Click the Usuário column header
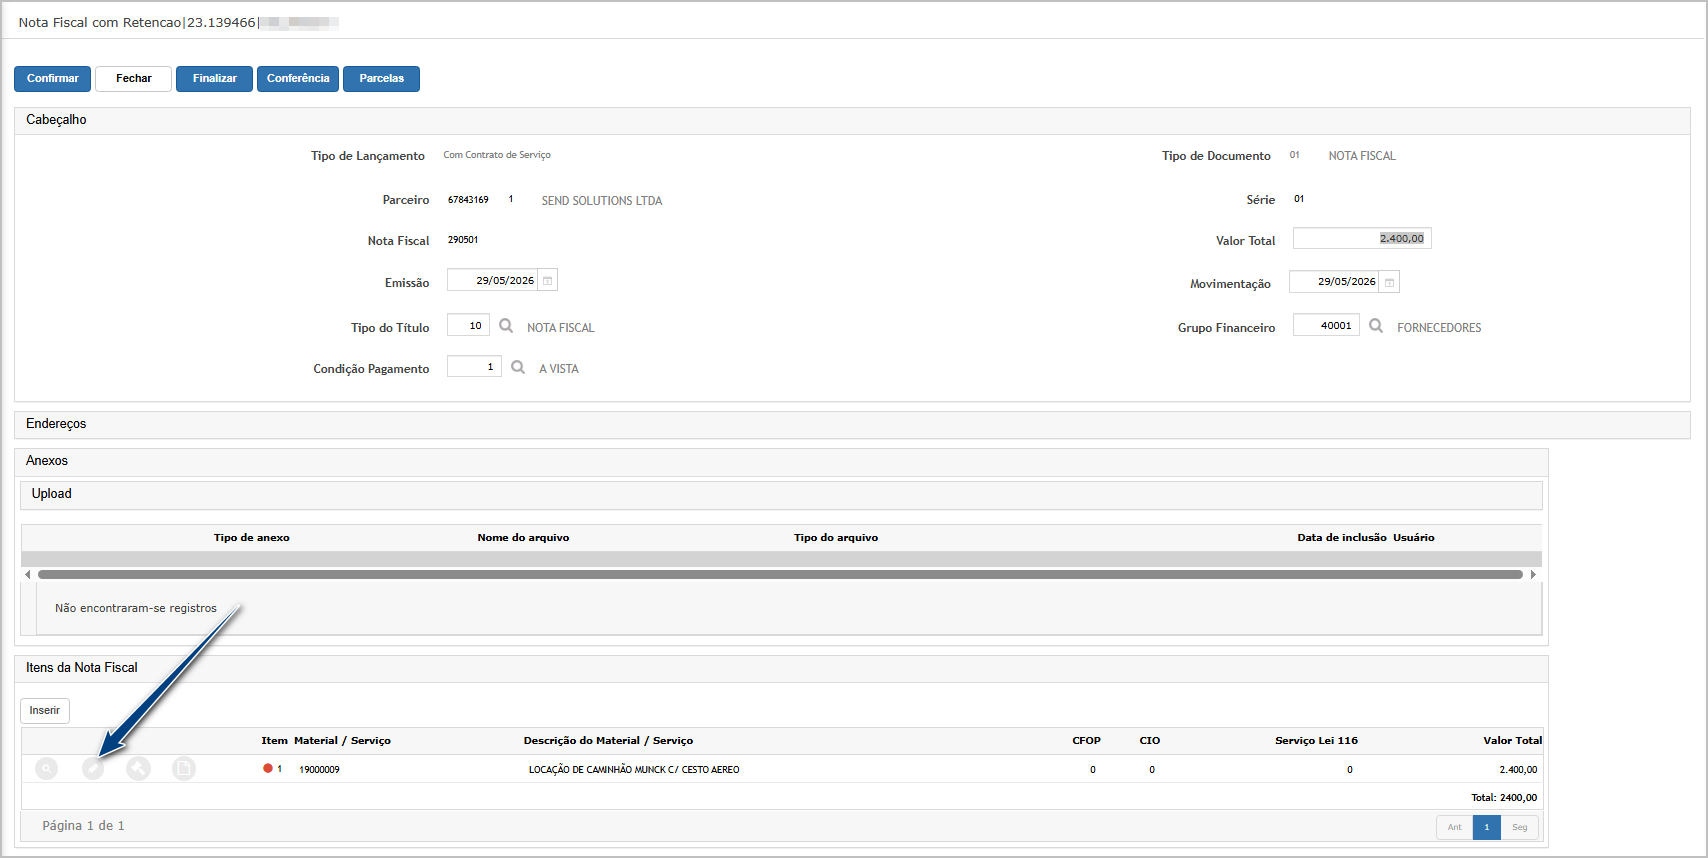Screen dimensions: 1708x858 (x=1414, y=538)
